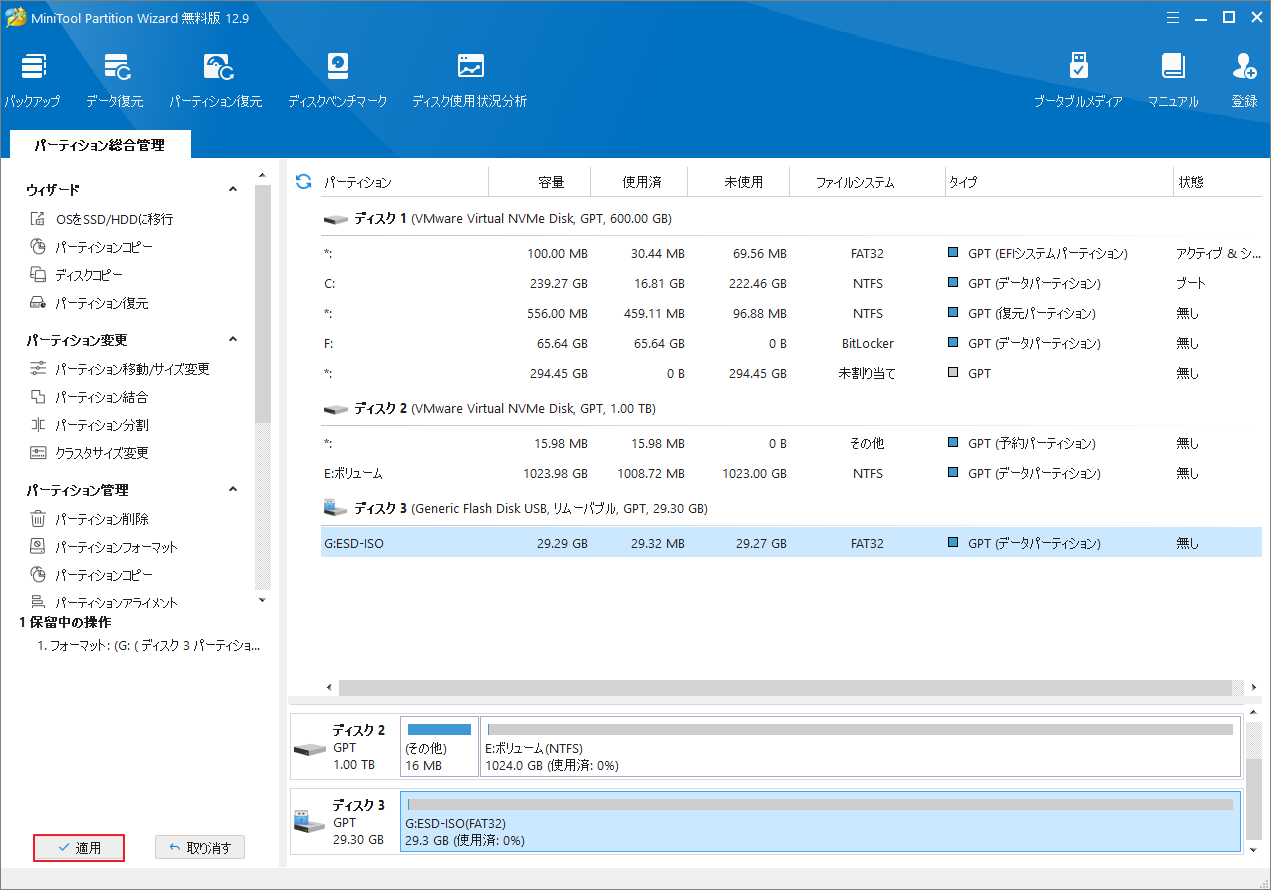Select the 556.00 MB recovery partition row

coord(791,313)
